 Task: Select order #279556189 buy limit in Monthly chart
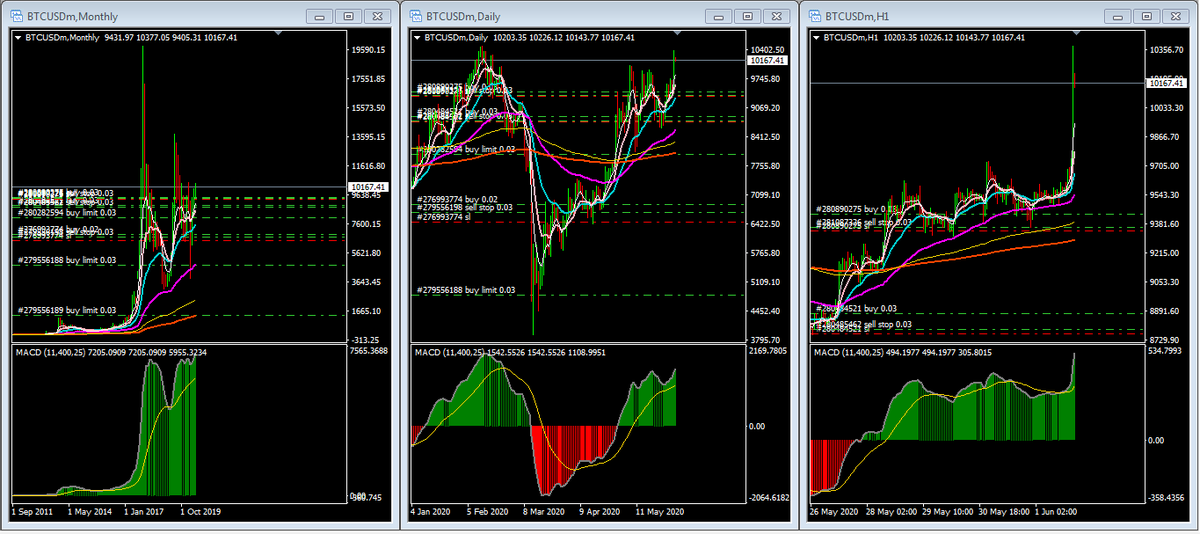coord(66,310)
